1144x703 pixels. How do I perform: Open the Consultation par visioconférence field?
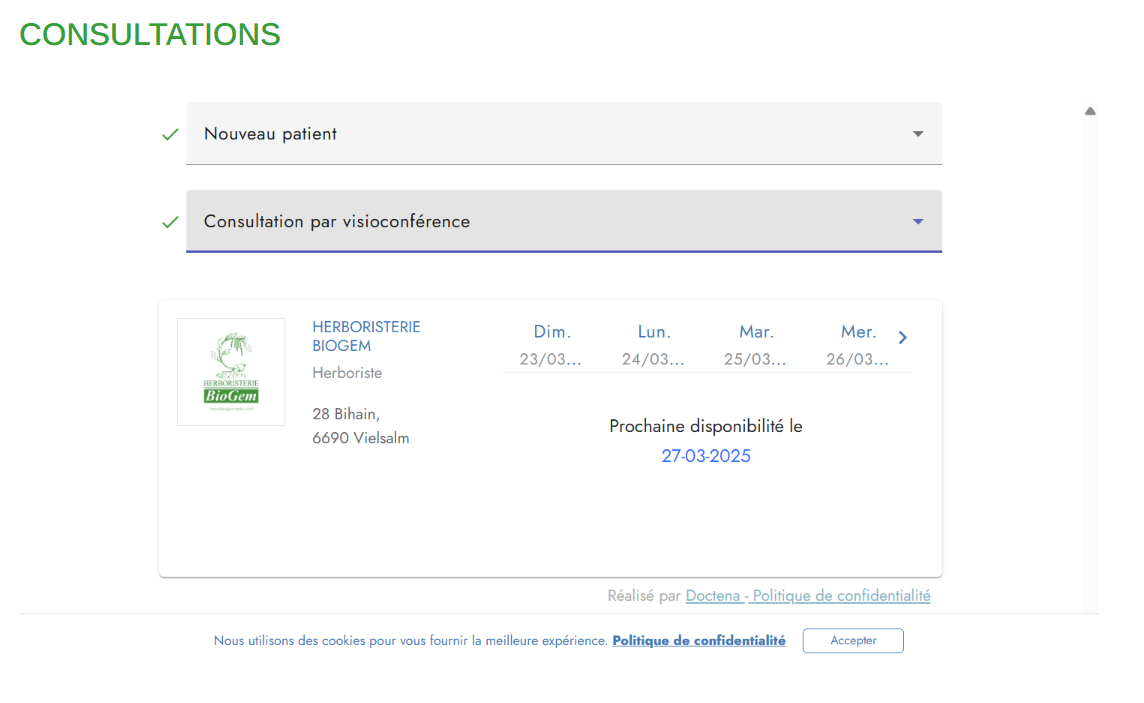tap(550, 222)
